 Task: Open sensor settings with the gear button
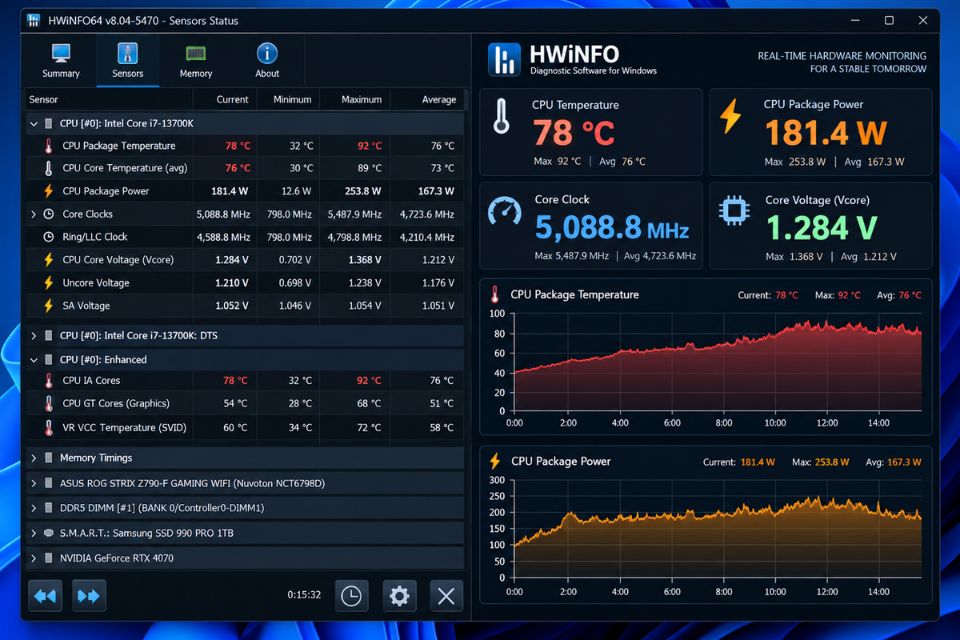[x=399, y=595]
